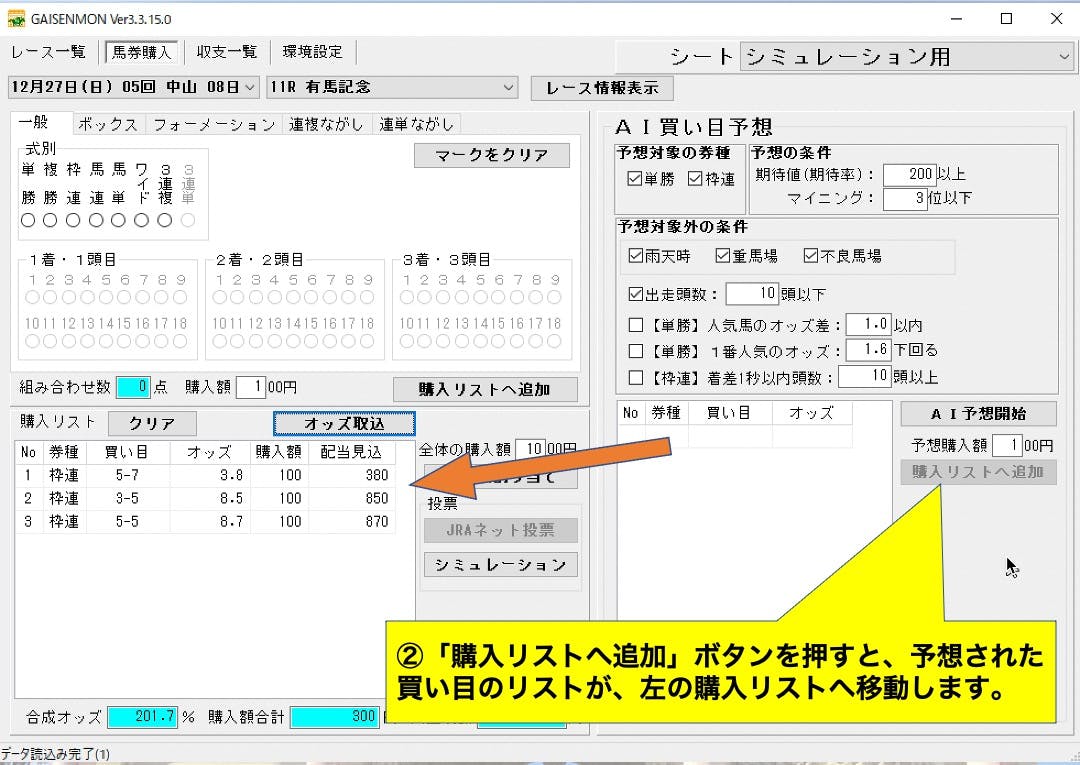Select the 連単ながし tab
Screen dimensions: 1080x765
[x=417, y=125]
